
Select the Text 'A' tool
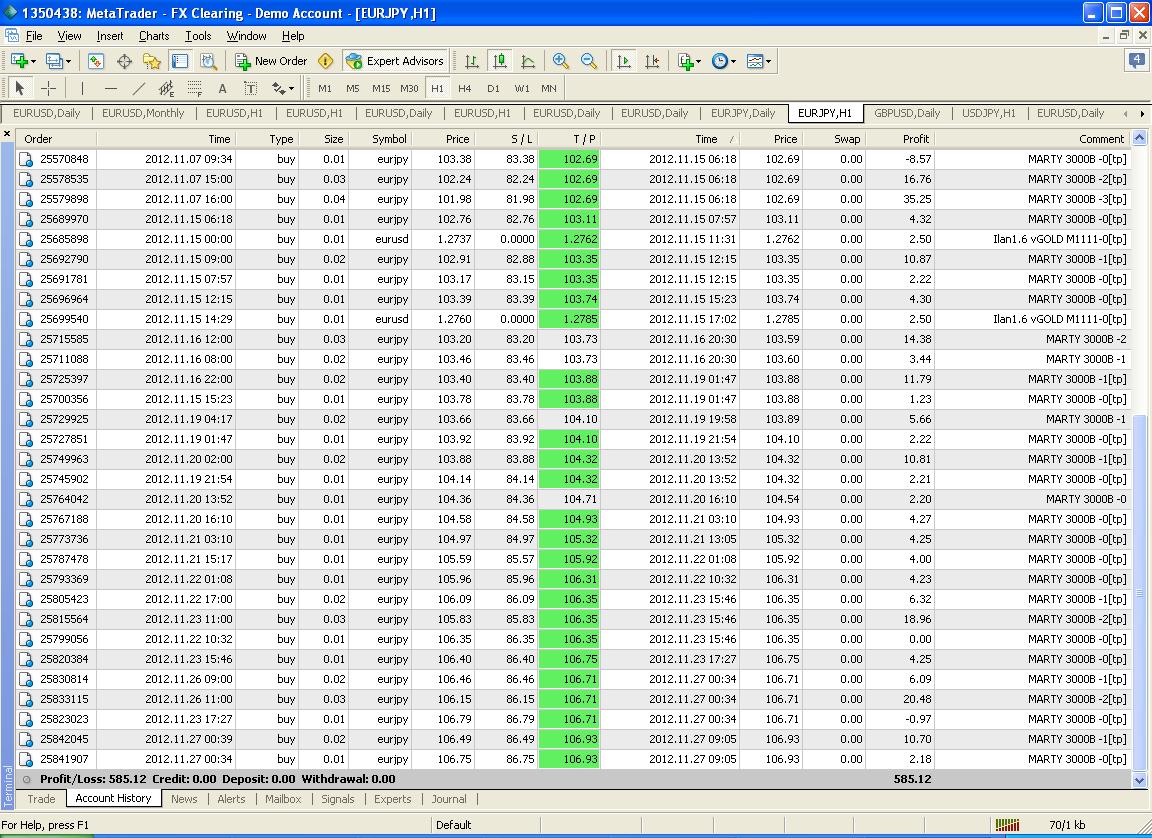tap(223, 89)
